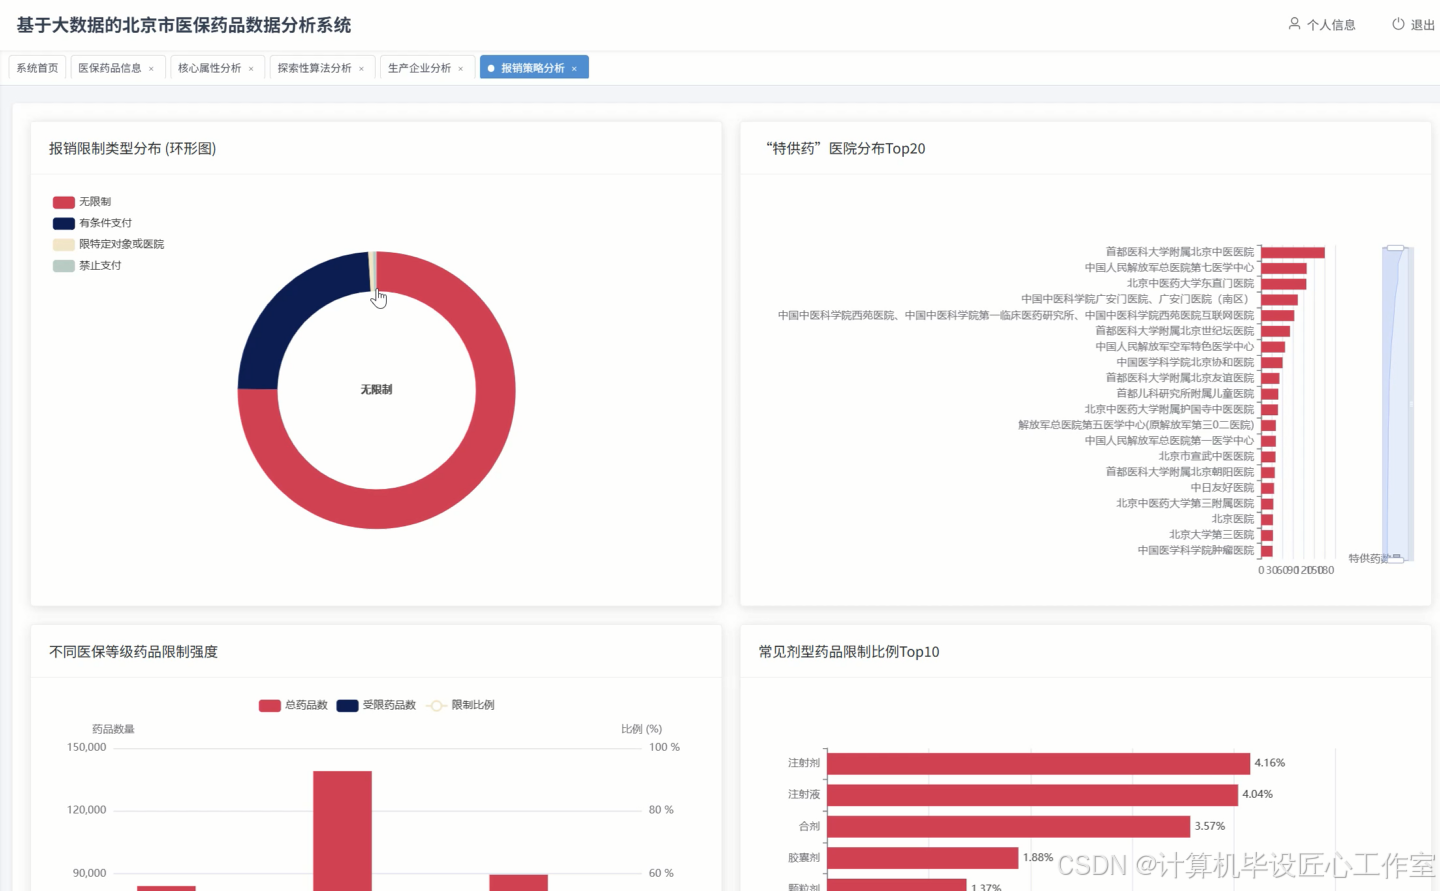1440x891 pixels.
Task: Open the 个人信息 user icon
Action: pos(1294,24)
